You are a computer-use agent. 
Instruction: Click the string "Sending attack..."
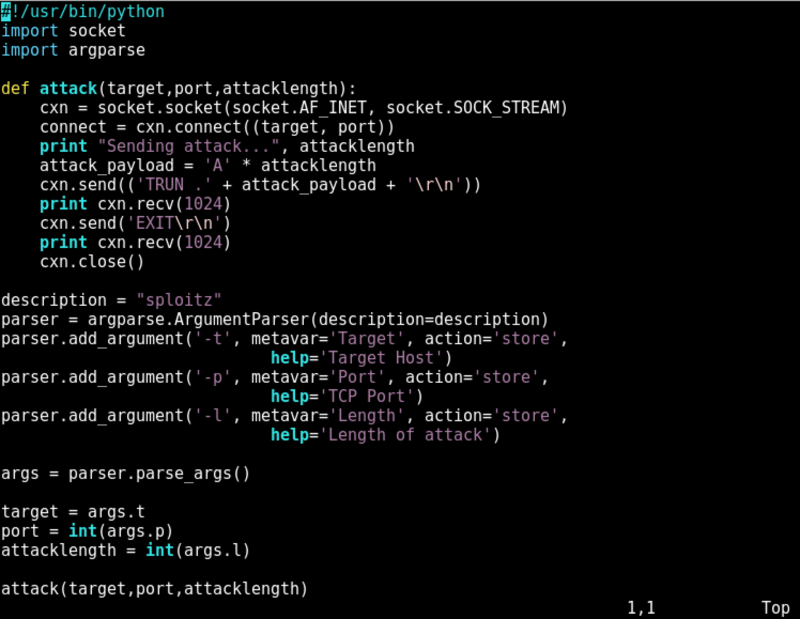pos(188,146)
